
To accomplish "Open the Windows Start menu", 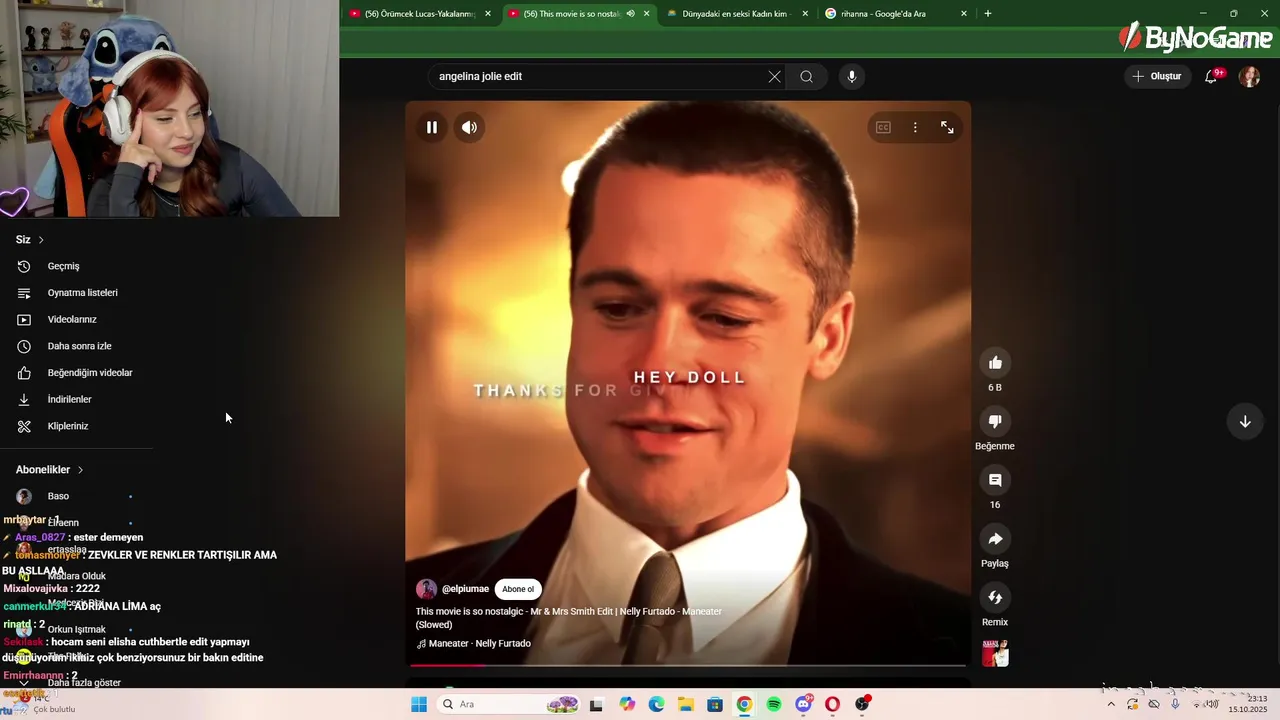I will click(x=419, y=704).
